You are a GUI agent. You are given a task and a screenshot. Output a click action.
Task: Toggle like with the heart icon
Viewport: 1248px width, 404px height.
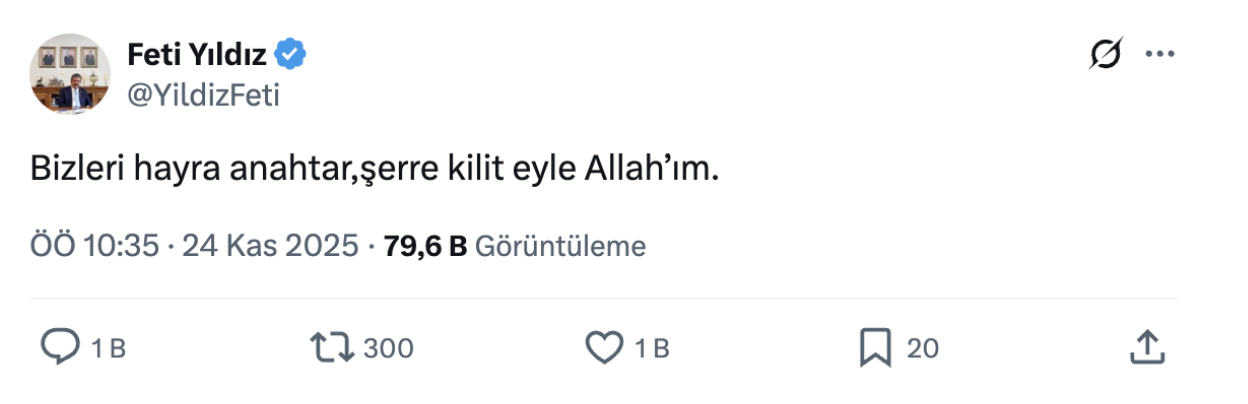point(603,347)
